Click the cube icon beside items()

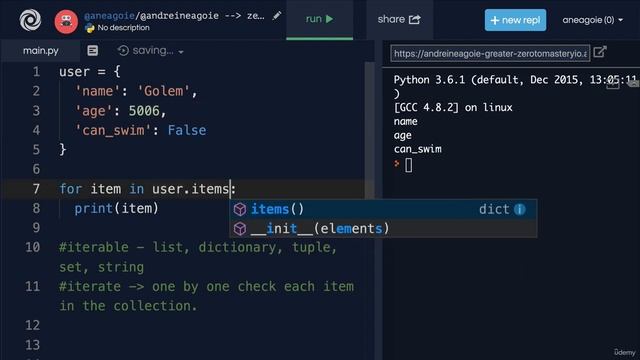(240, 209)
